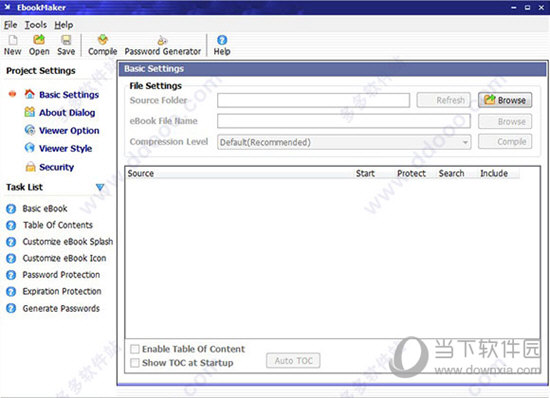The image size is (550, 398).
Task: Open the Tools menu
Action: [35, 25]
